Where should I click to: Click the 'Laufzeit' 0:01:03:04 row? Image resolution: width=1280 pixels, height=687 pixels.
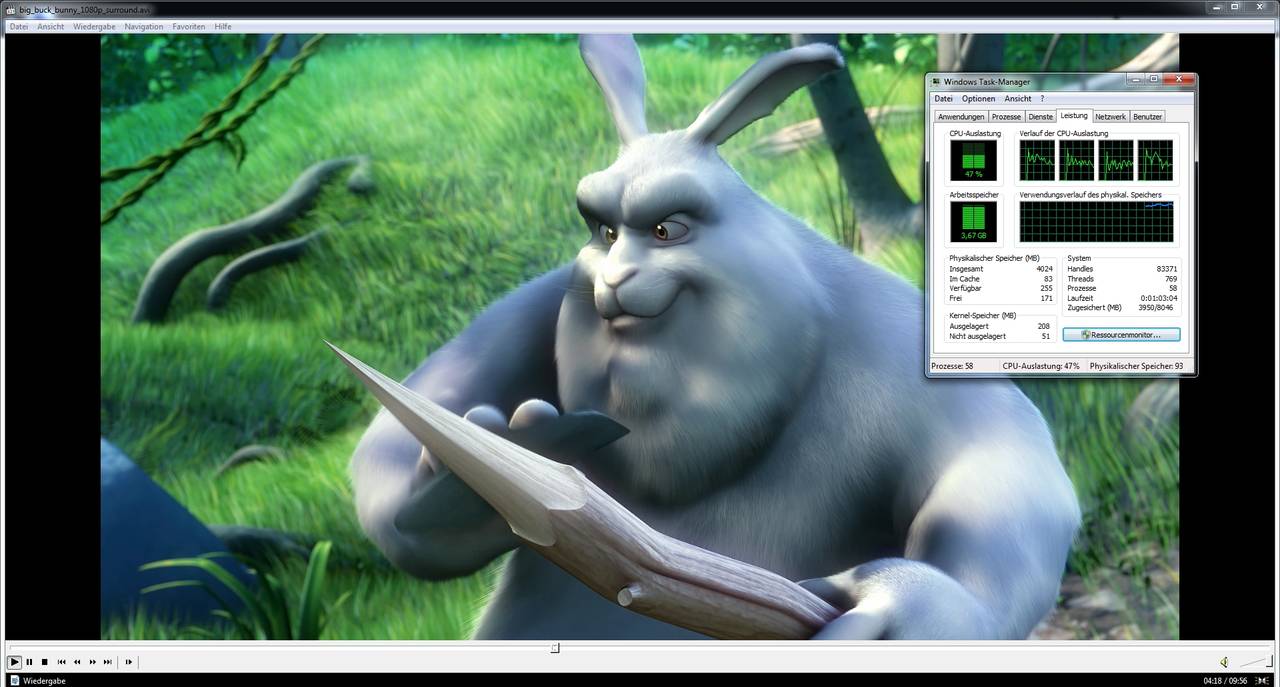point(1122,298)
